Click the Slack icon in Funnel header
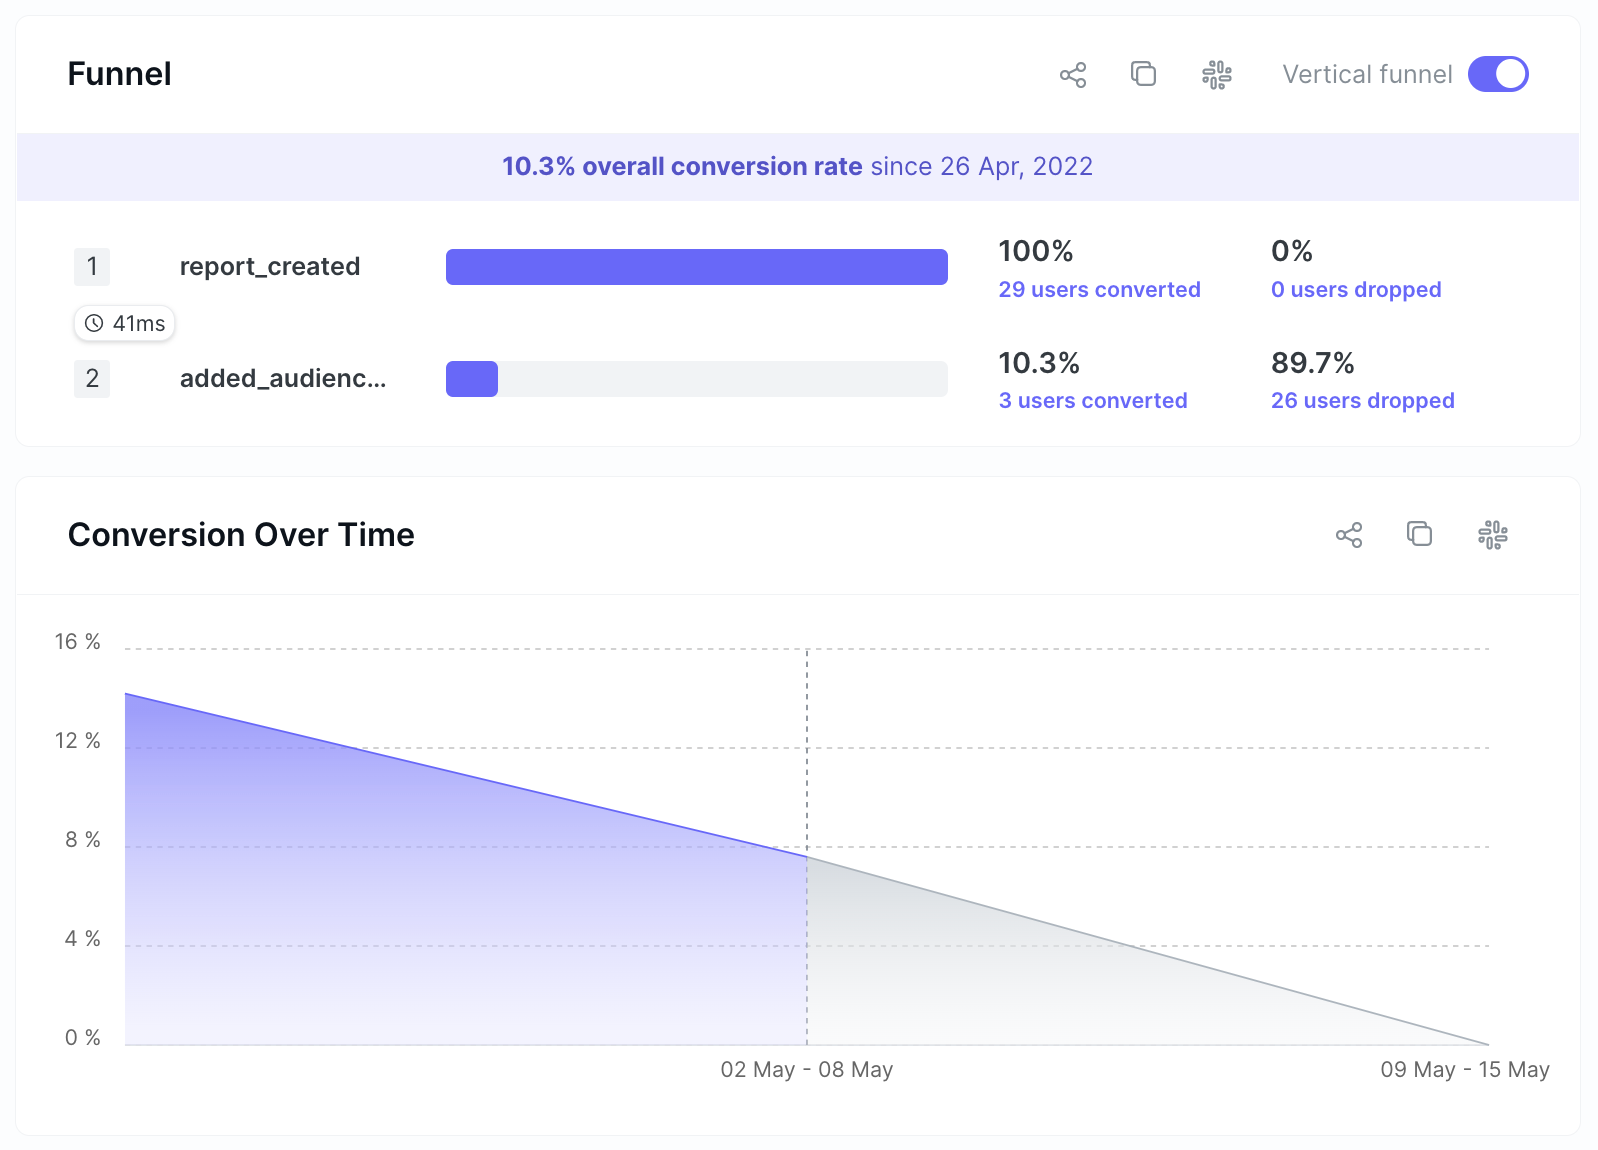 pyautogui.click(x=1216, y=75)
